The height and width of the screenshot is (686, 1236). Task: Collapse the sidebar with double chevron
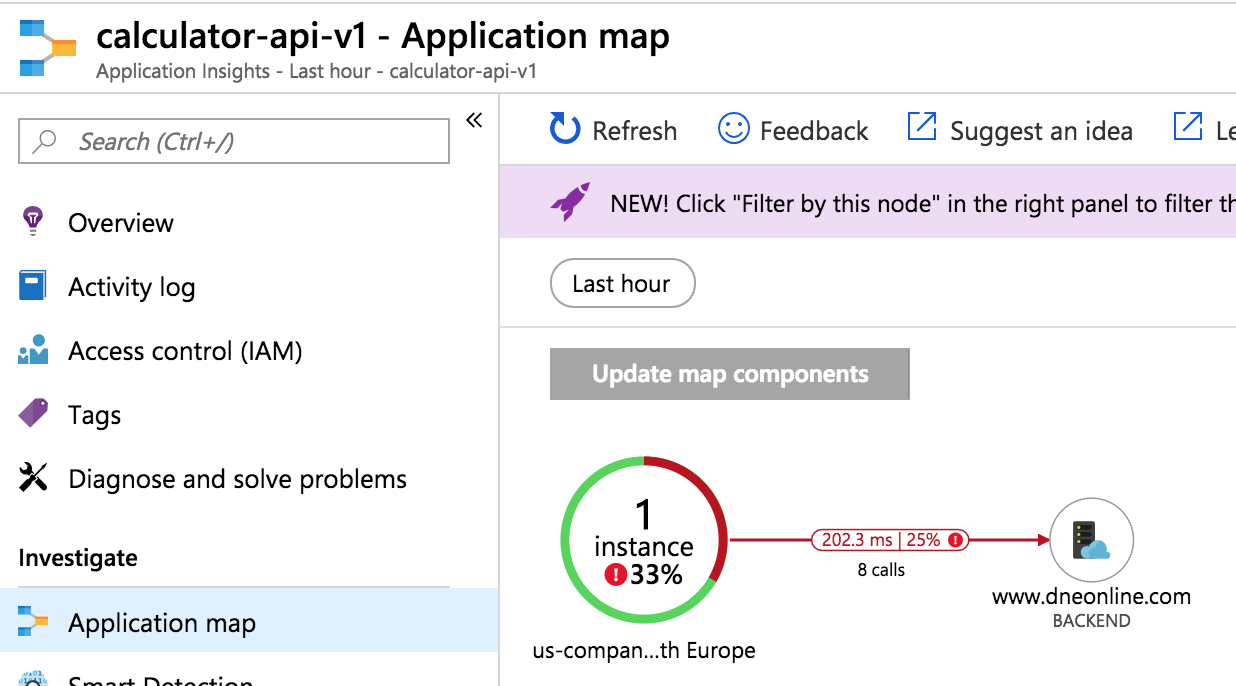(x=474, y=121)
